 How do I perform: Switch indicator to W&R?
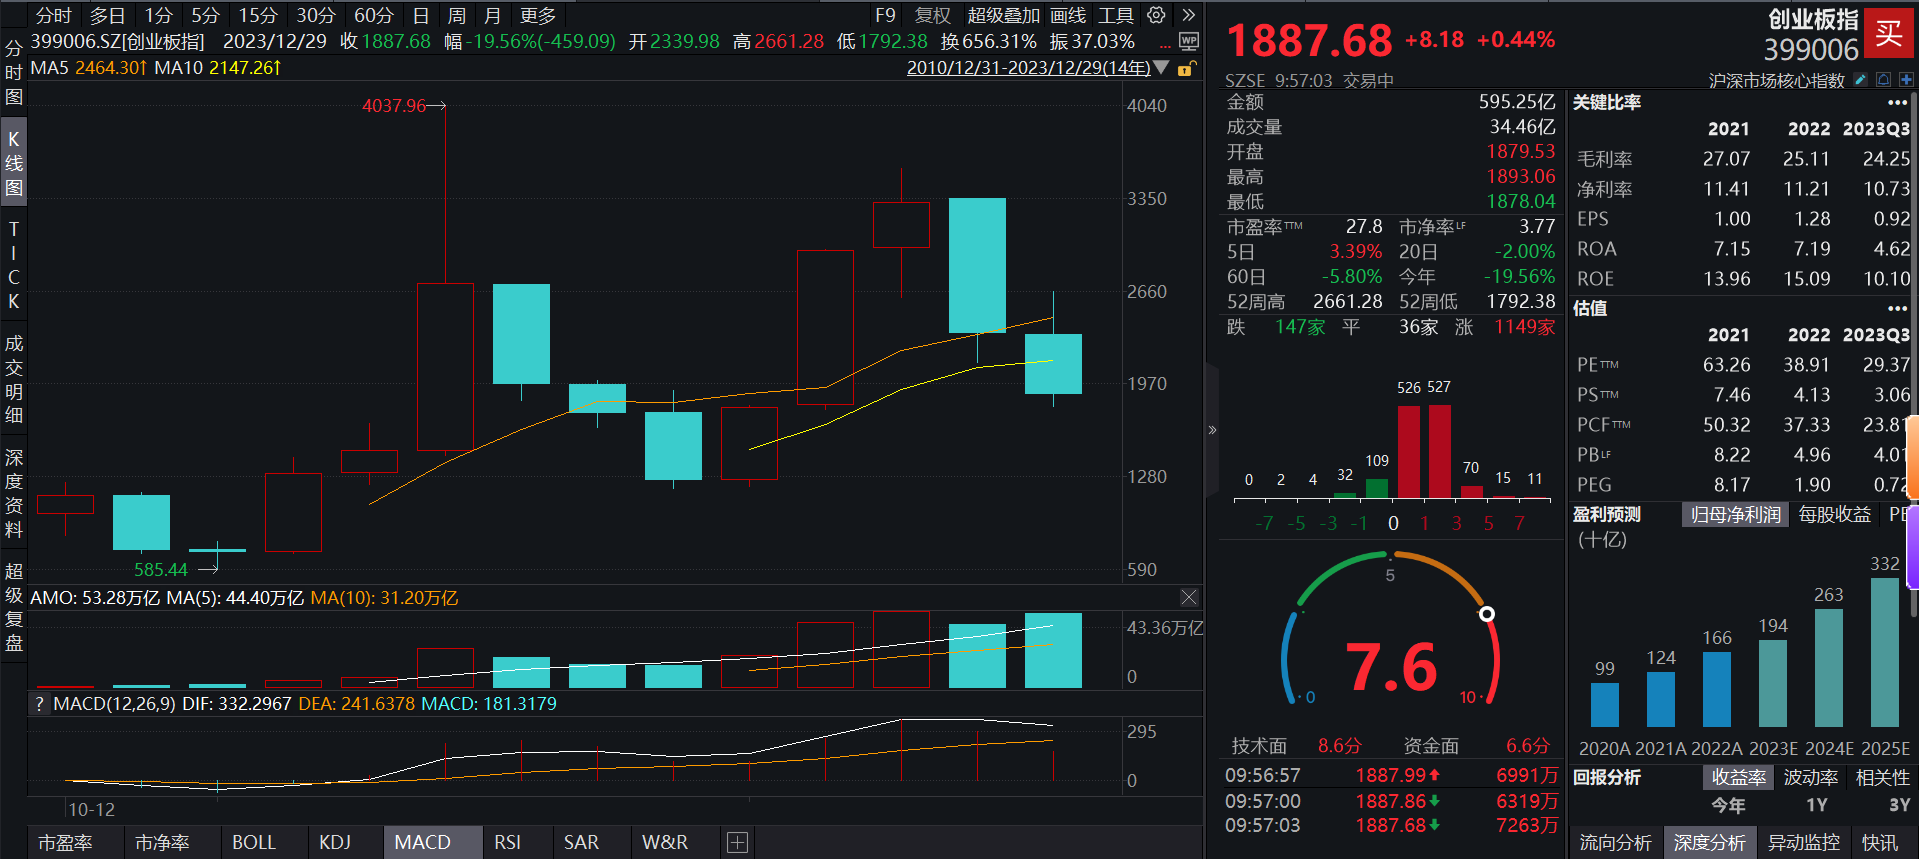665,843
